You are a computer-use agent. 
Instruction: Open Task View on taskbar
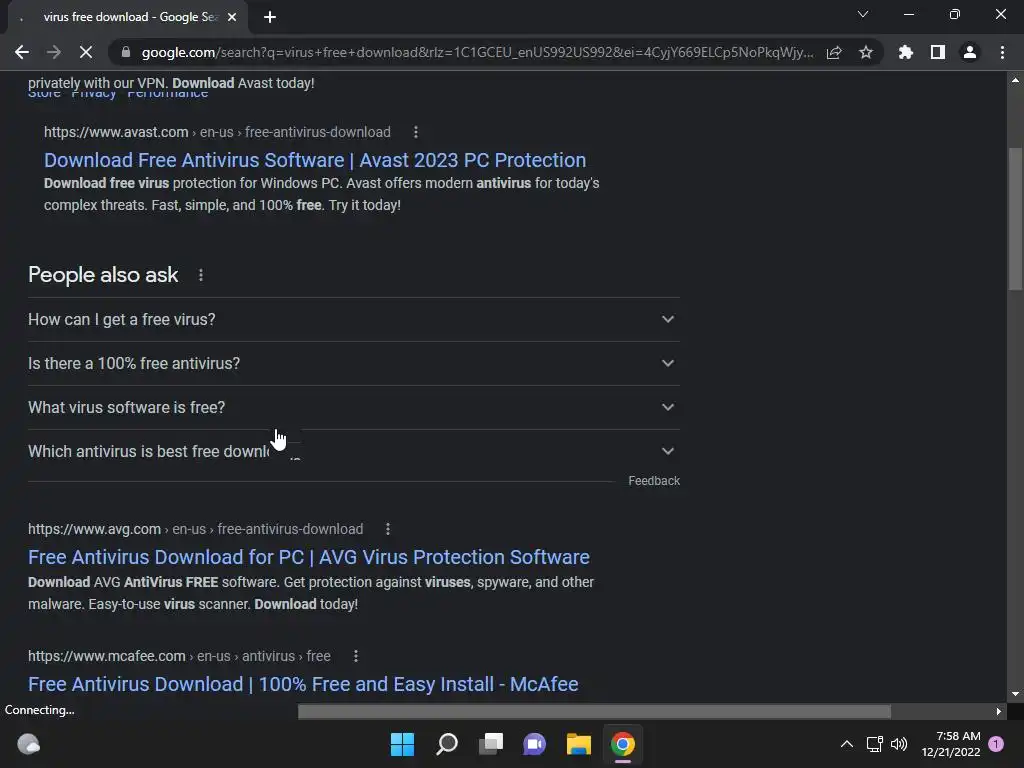click(x=491, y=744)
